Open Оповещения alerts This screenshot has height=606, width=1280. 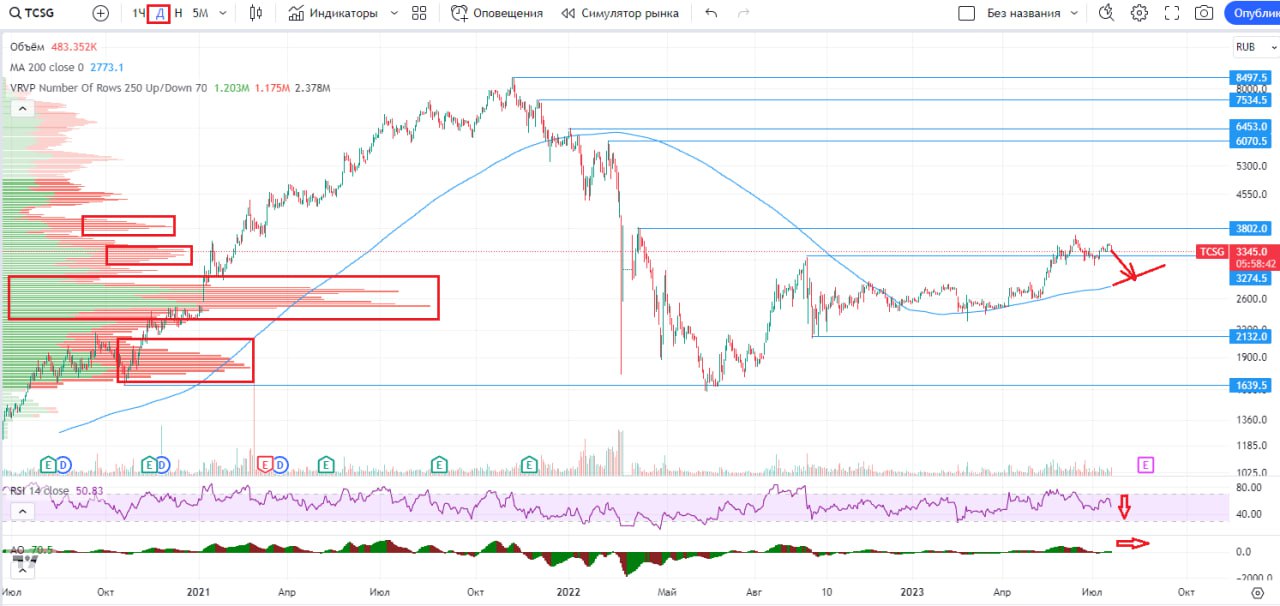tap(497, 13)
